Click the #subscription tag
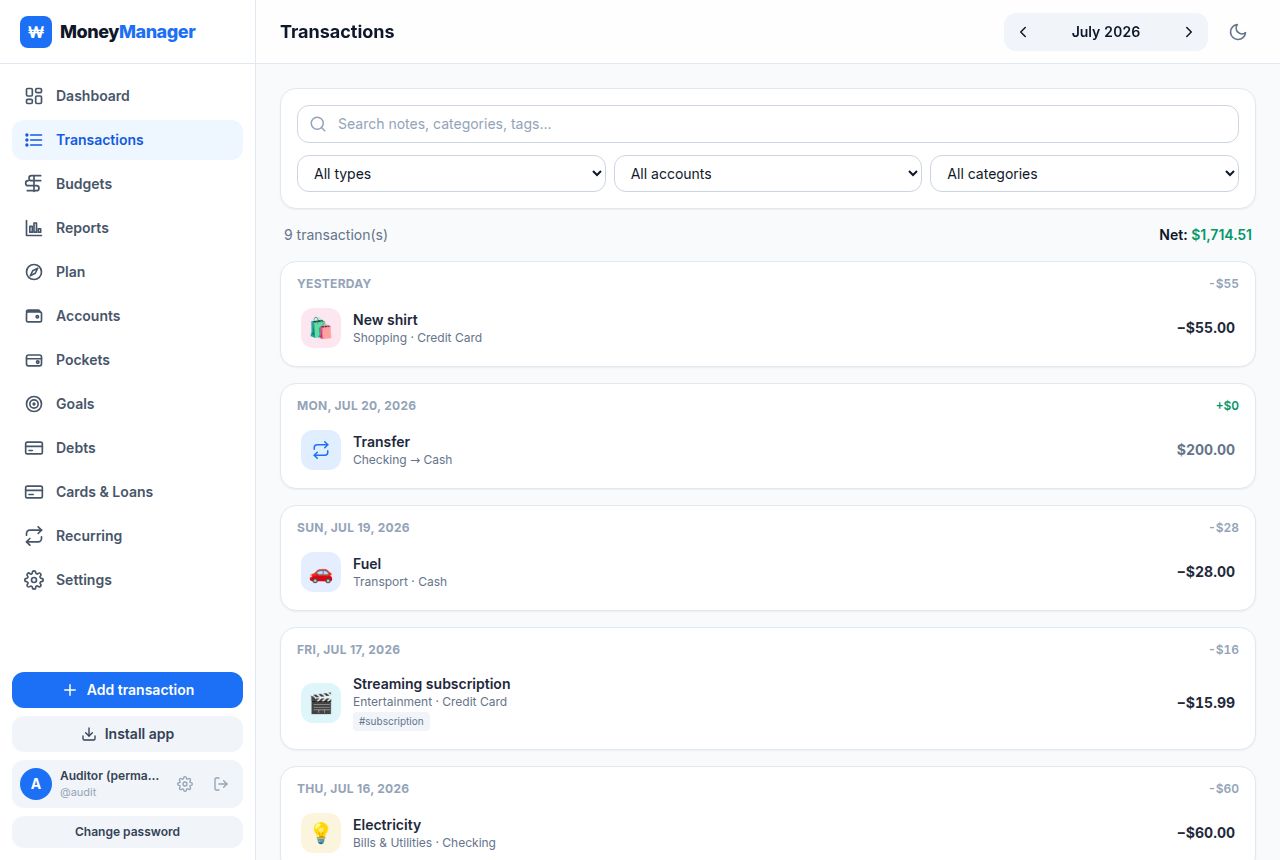The height and width of the screenshot is (860, 1280). 391,721
